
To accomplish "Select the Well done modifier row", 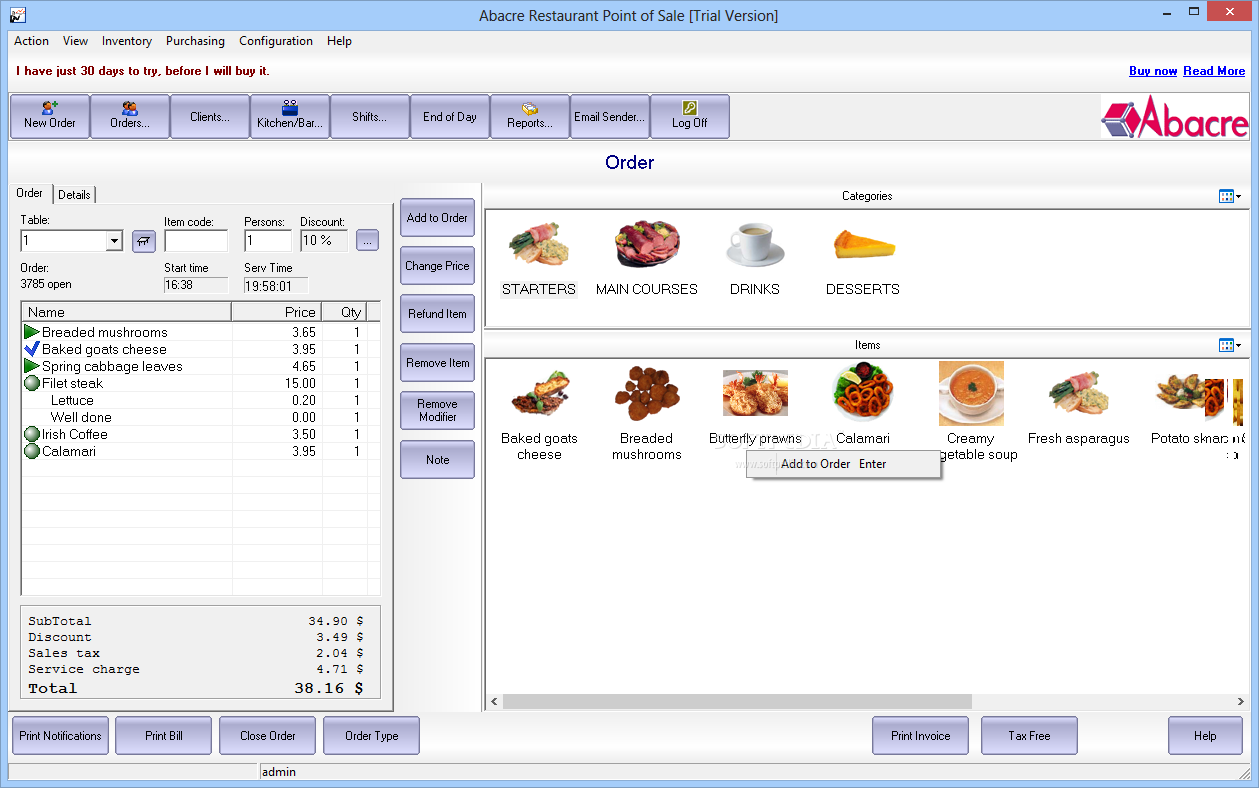I will 201,417.
